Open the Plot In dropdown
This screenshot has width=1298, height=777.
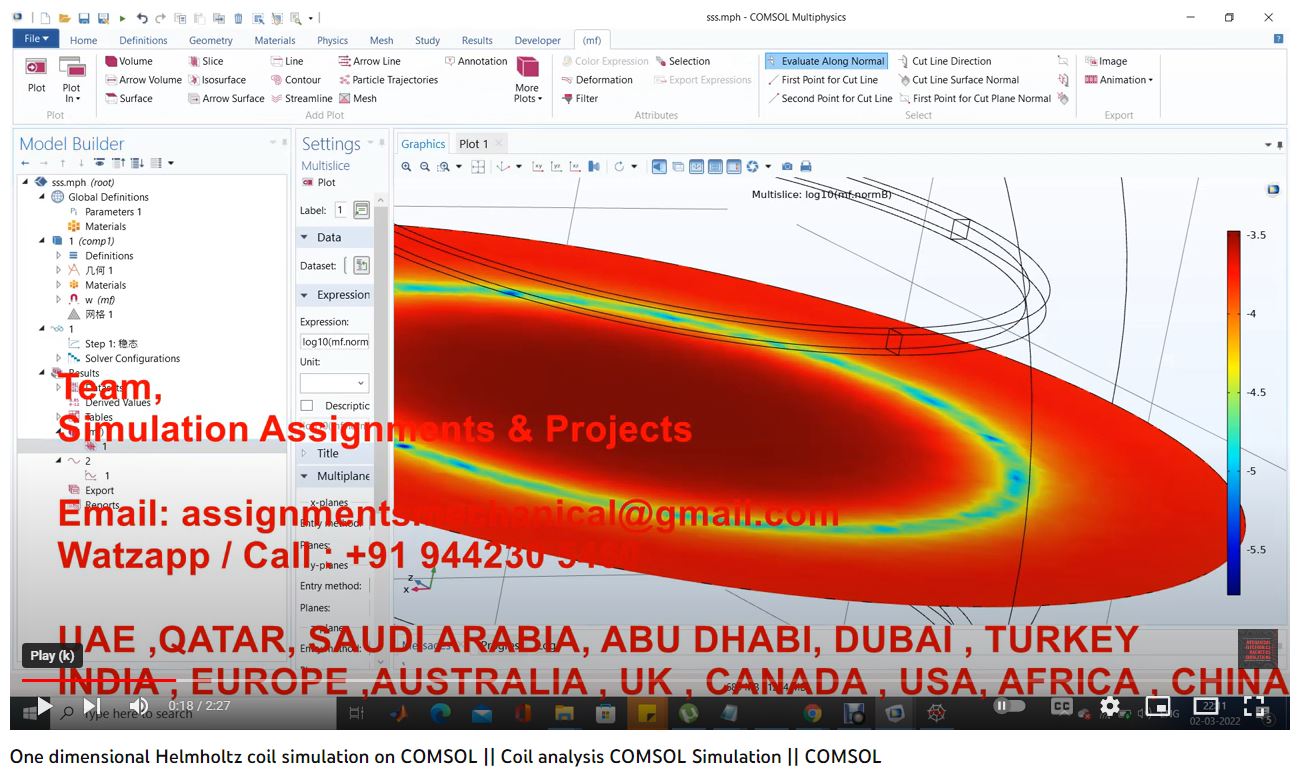(x=71, y=79)
